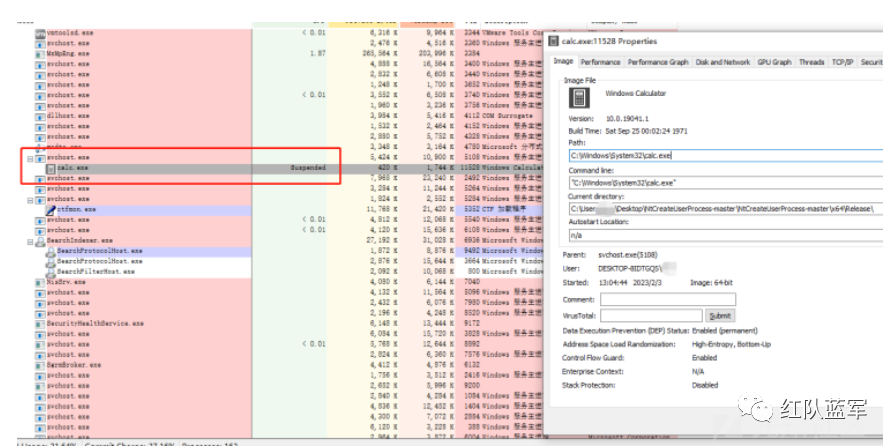Click icon of svchost.exe row with 5,424 K

pos(39,158)
